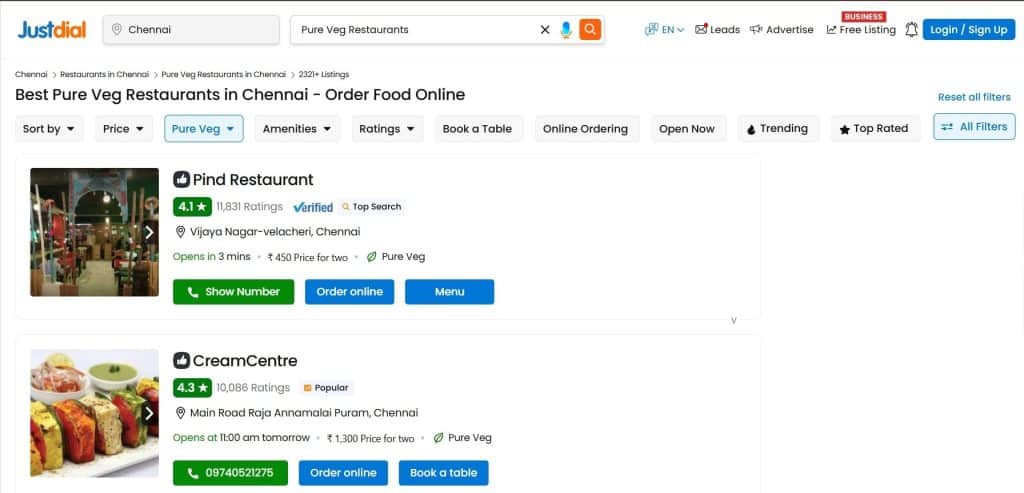
Task: Go to Pure Veg Restaurants in Chennai breadcrumb
Action: click(x=223, y=74)
